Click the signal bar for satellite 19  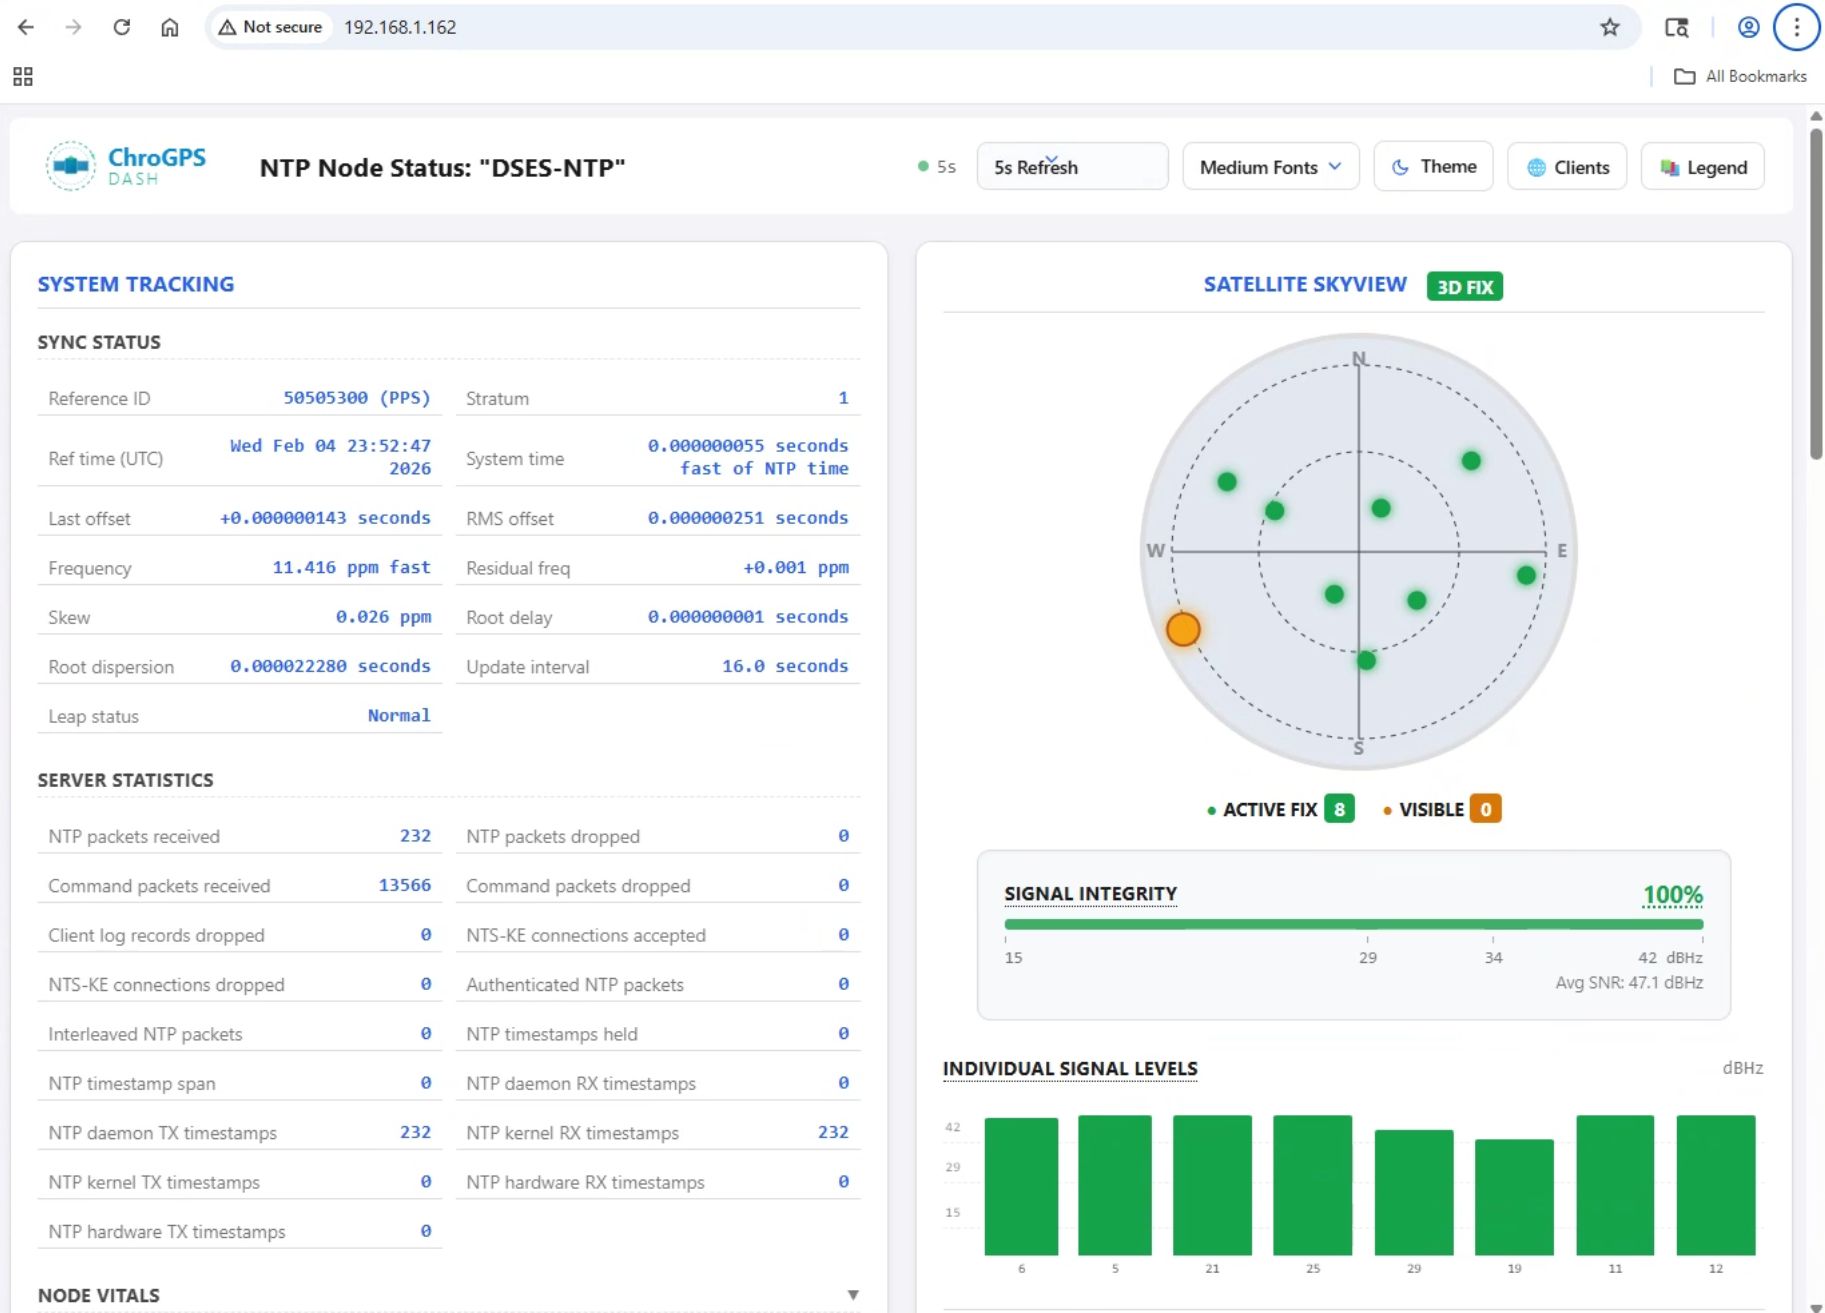pos(1514,1196)
